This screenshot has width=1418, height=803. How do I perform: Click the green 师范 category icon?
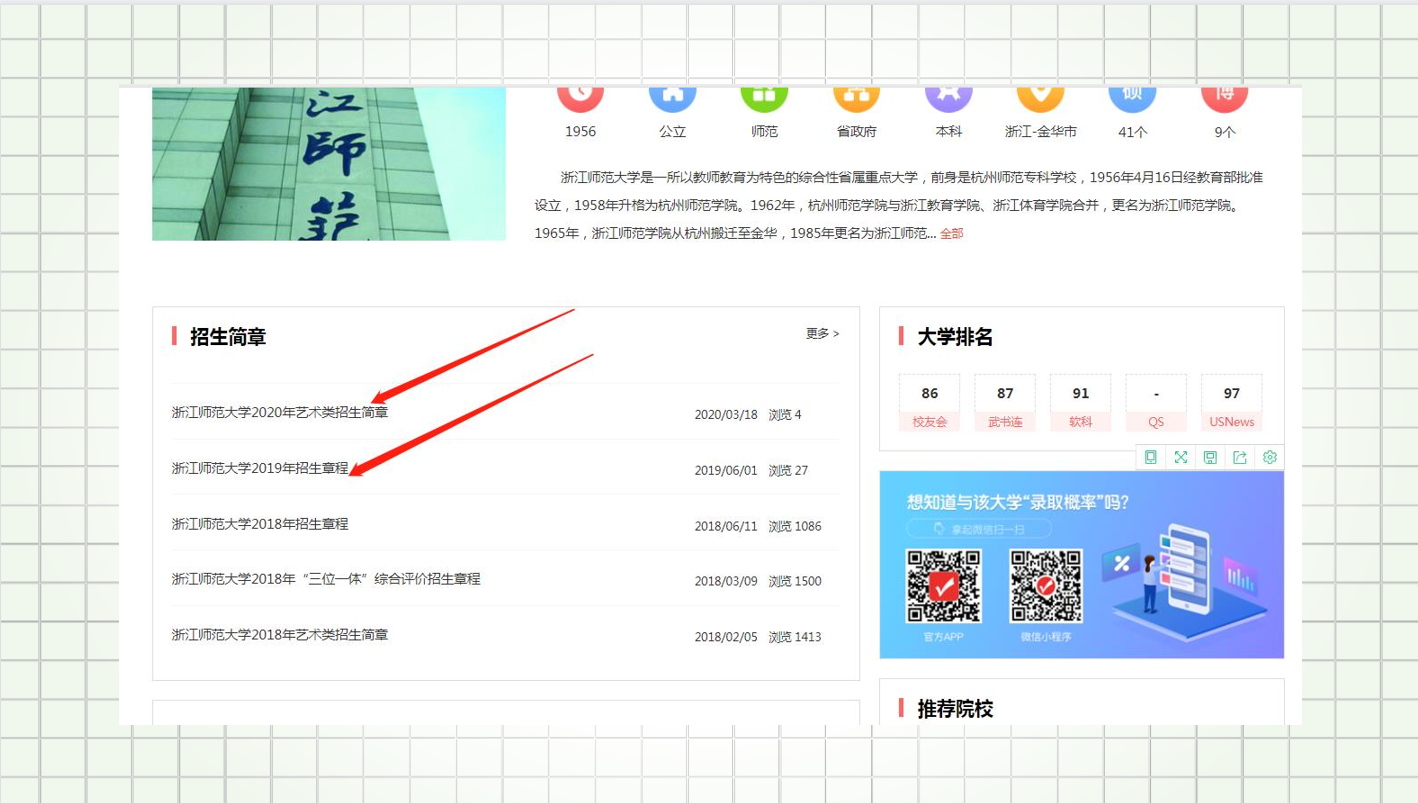[764, 97]
